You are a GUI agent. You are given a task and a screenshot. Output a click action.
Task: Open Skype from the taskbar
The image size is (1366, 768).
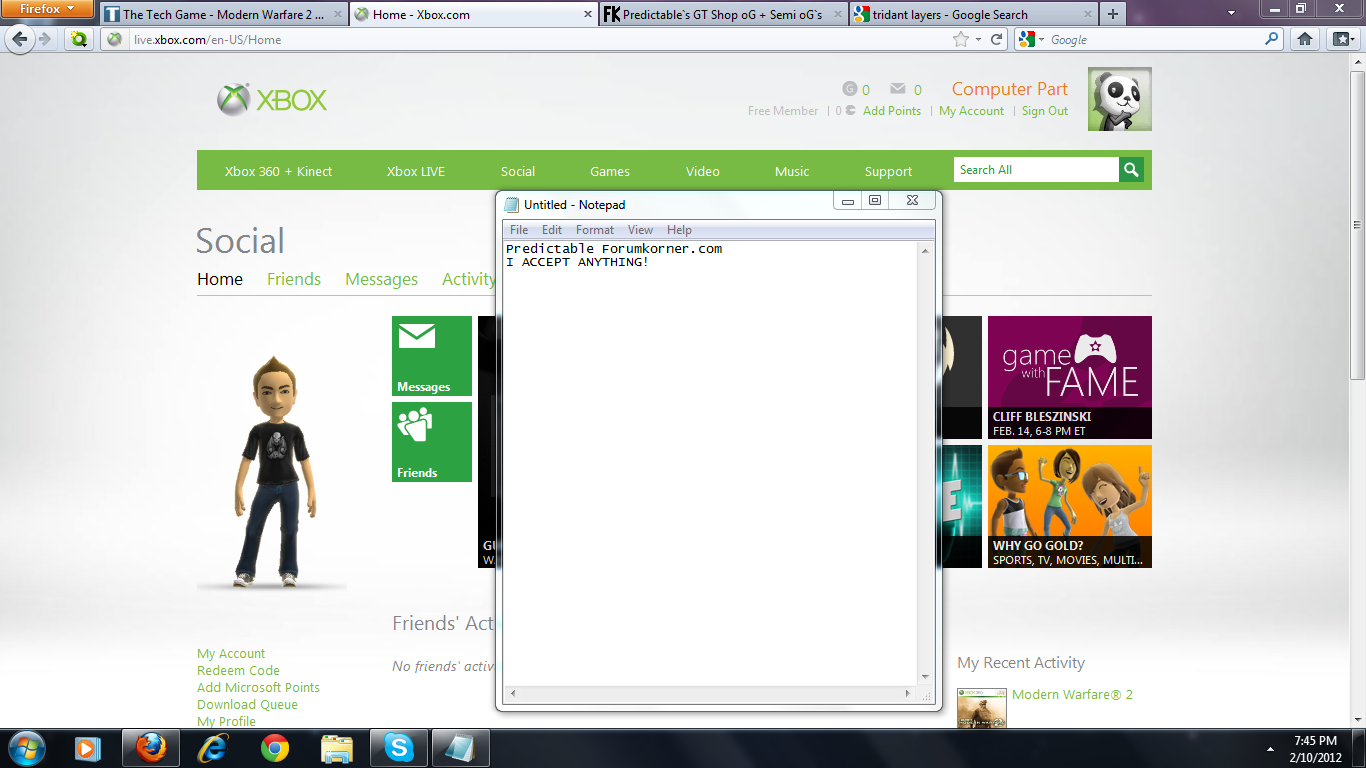point(399,748)
